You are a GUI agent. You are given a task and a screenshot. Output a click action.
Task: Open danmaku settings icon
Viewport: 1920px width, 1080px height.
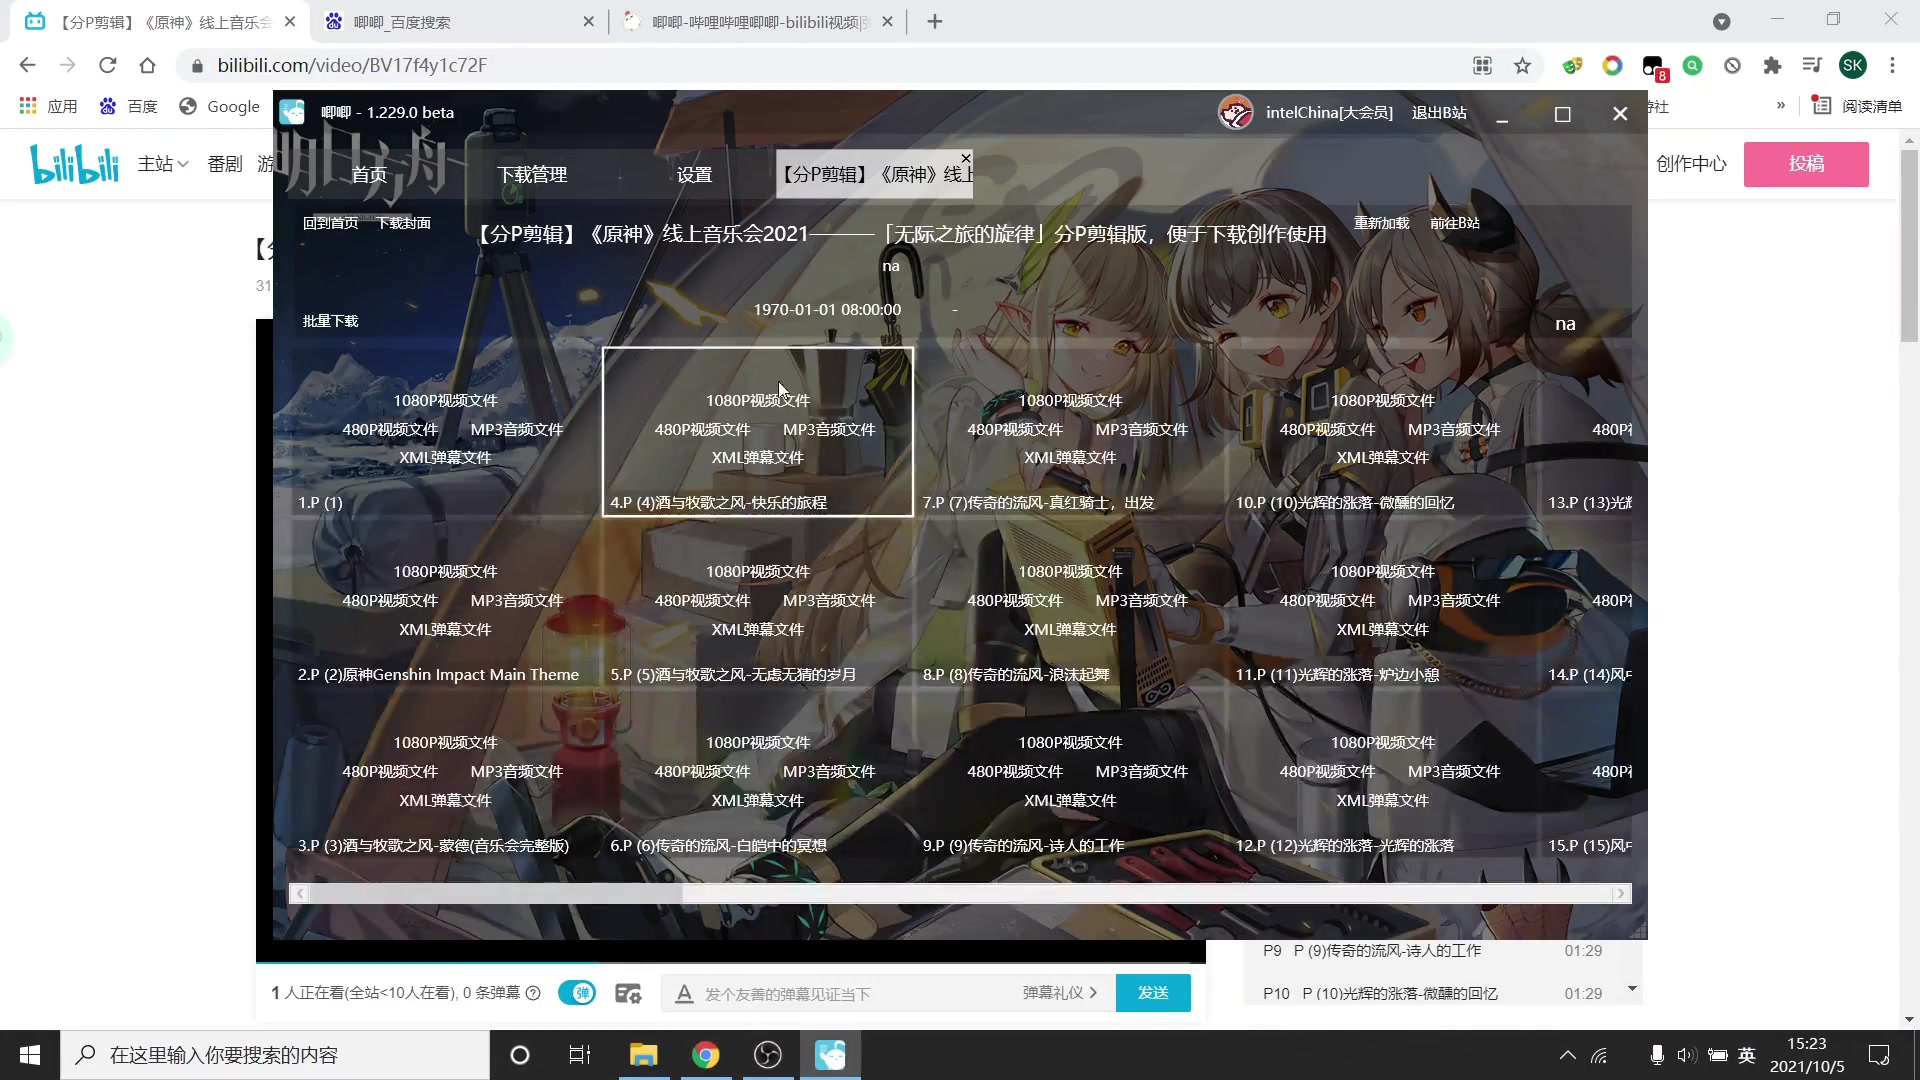pyautogui.click(x=628, y=993)
